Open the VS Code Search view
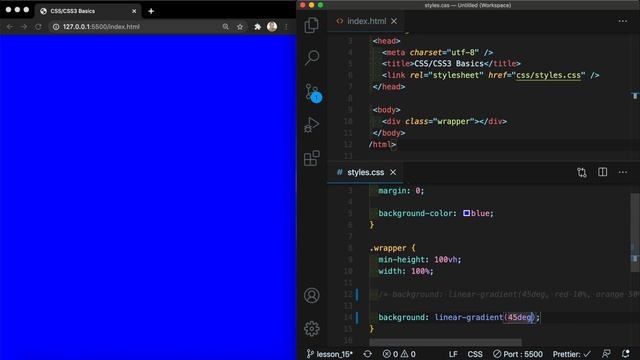This screenshot has width=640, height=360. (312, 57)
